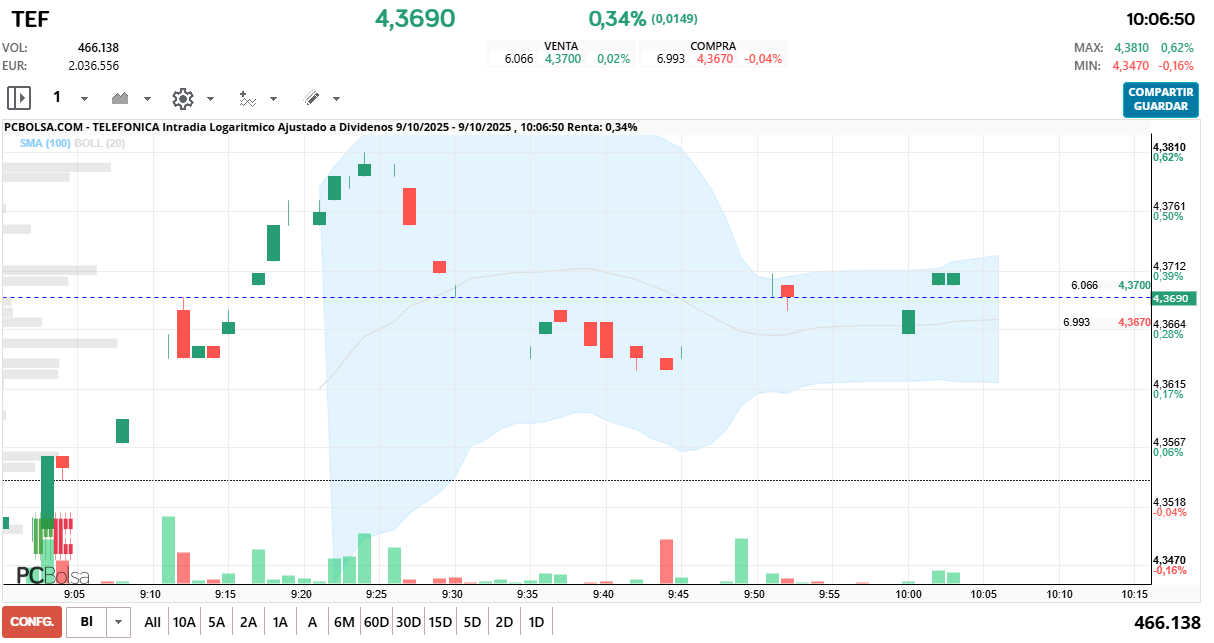Expand dropdown arrow next to BI
This screenshot has height=643, width=1214.
click(x=119, y=622)
